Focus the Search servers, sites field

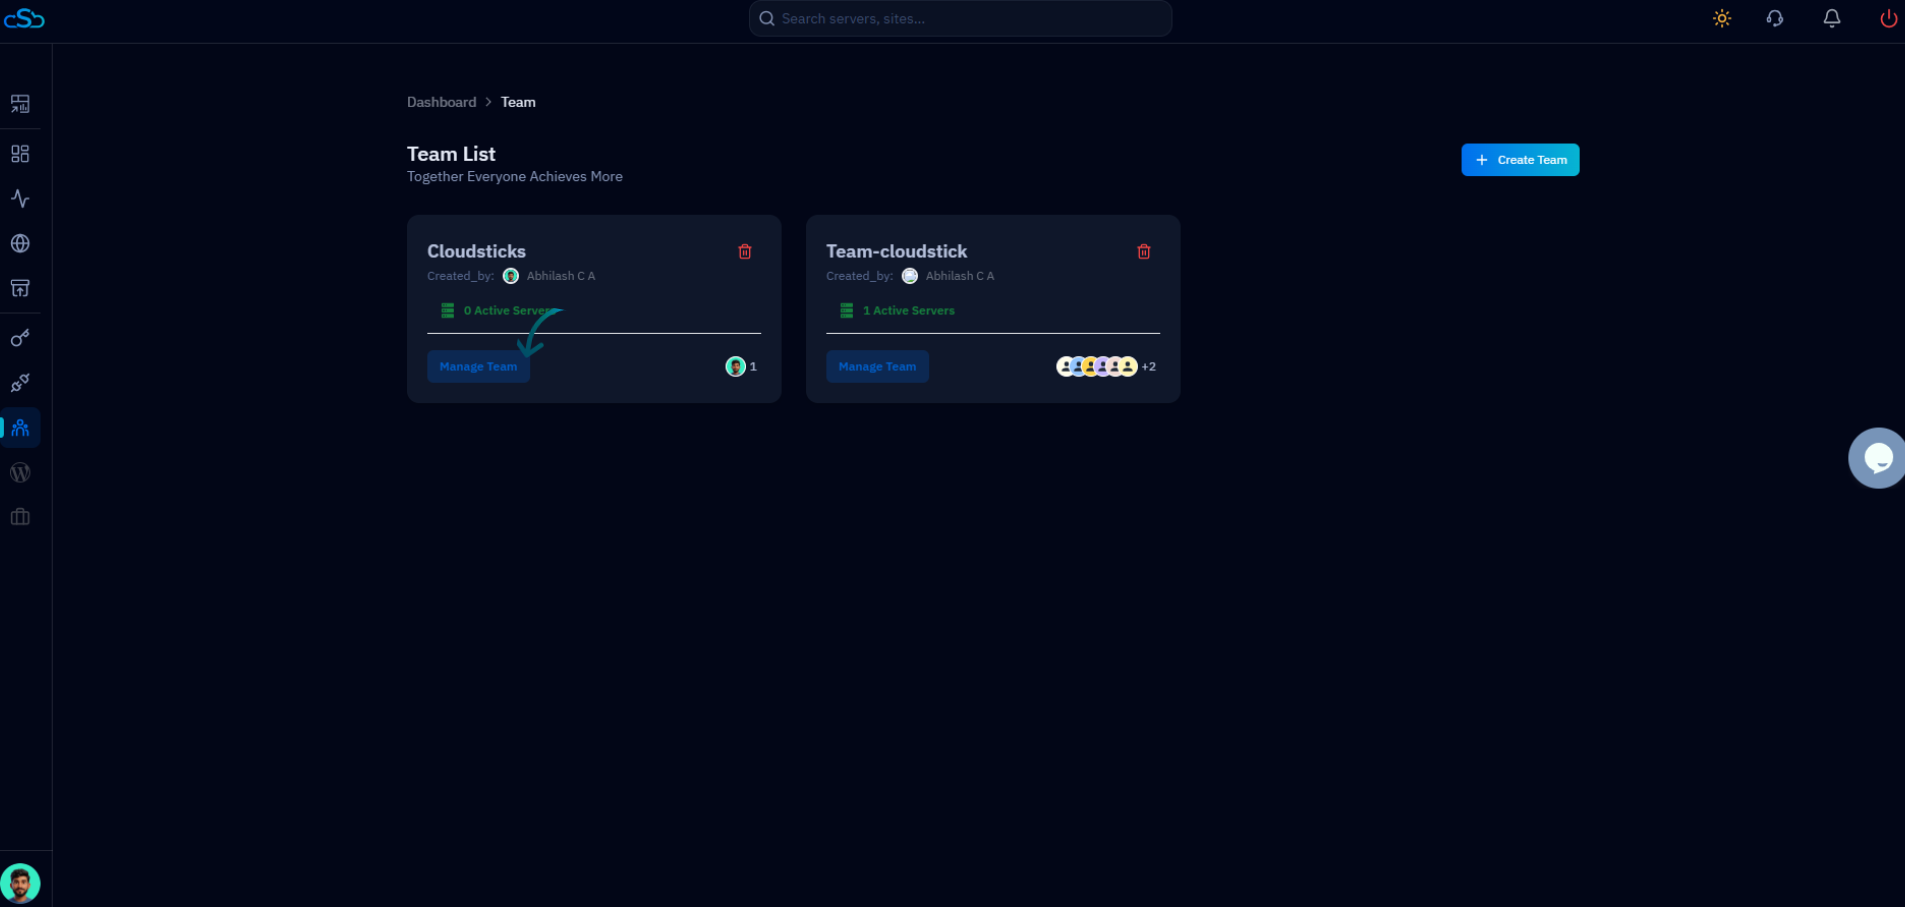[x=960, y=19]
